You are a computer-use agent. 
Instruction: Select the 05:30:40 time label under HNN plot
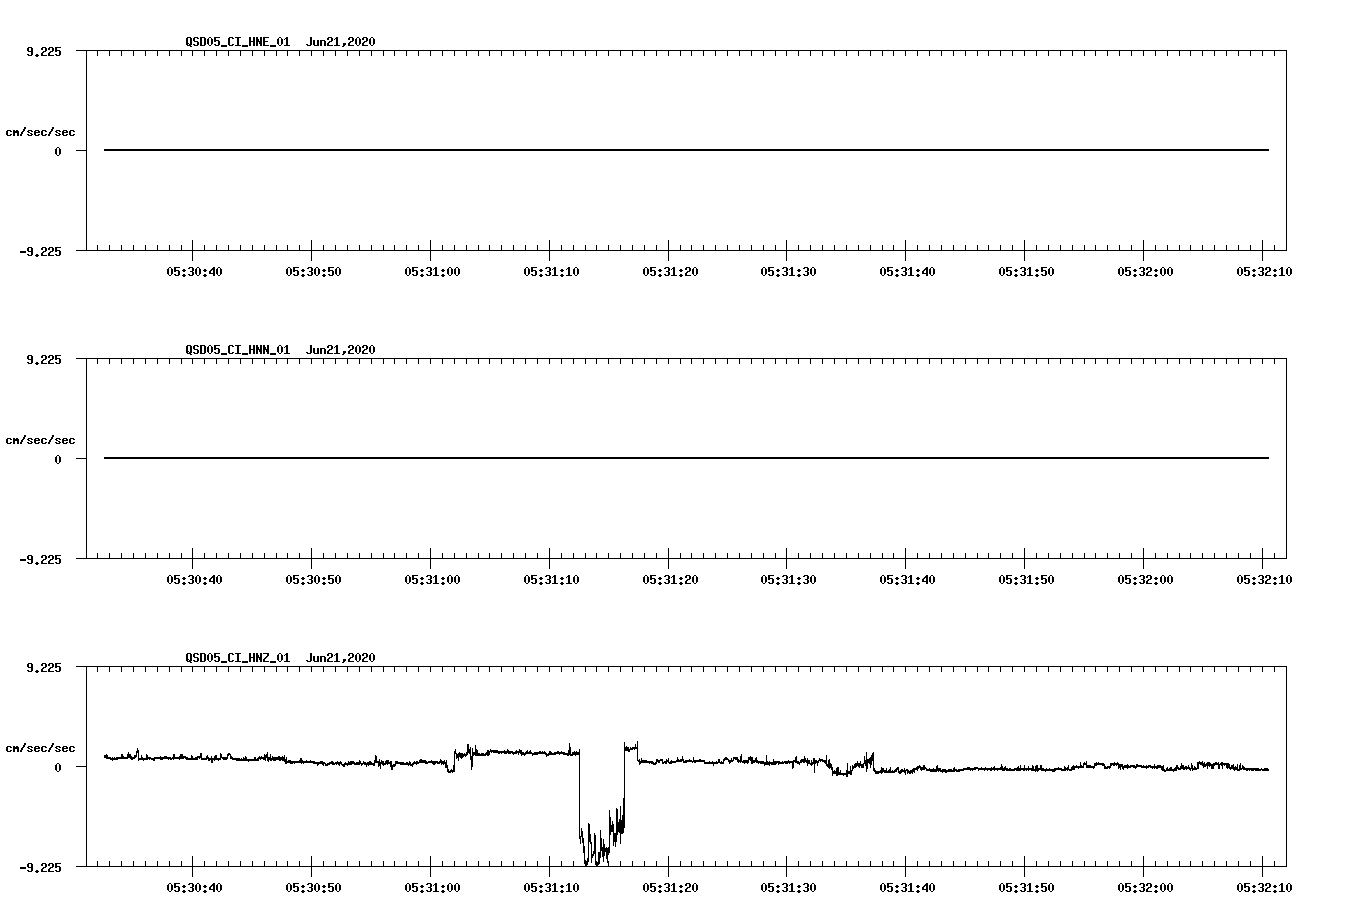tap(194, 580)
